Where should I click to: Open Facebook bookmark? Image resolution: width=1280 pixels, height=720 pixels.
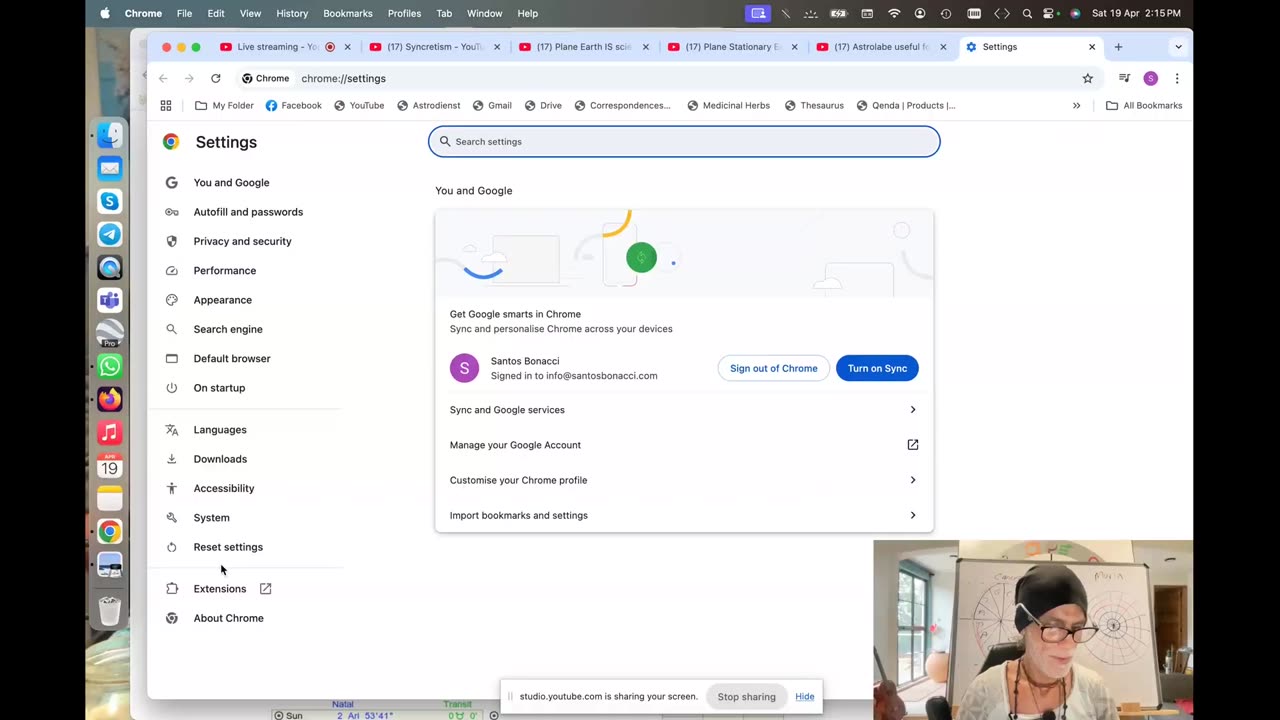pyautogui.click(x=293, y=105)
